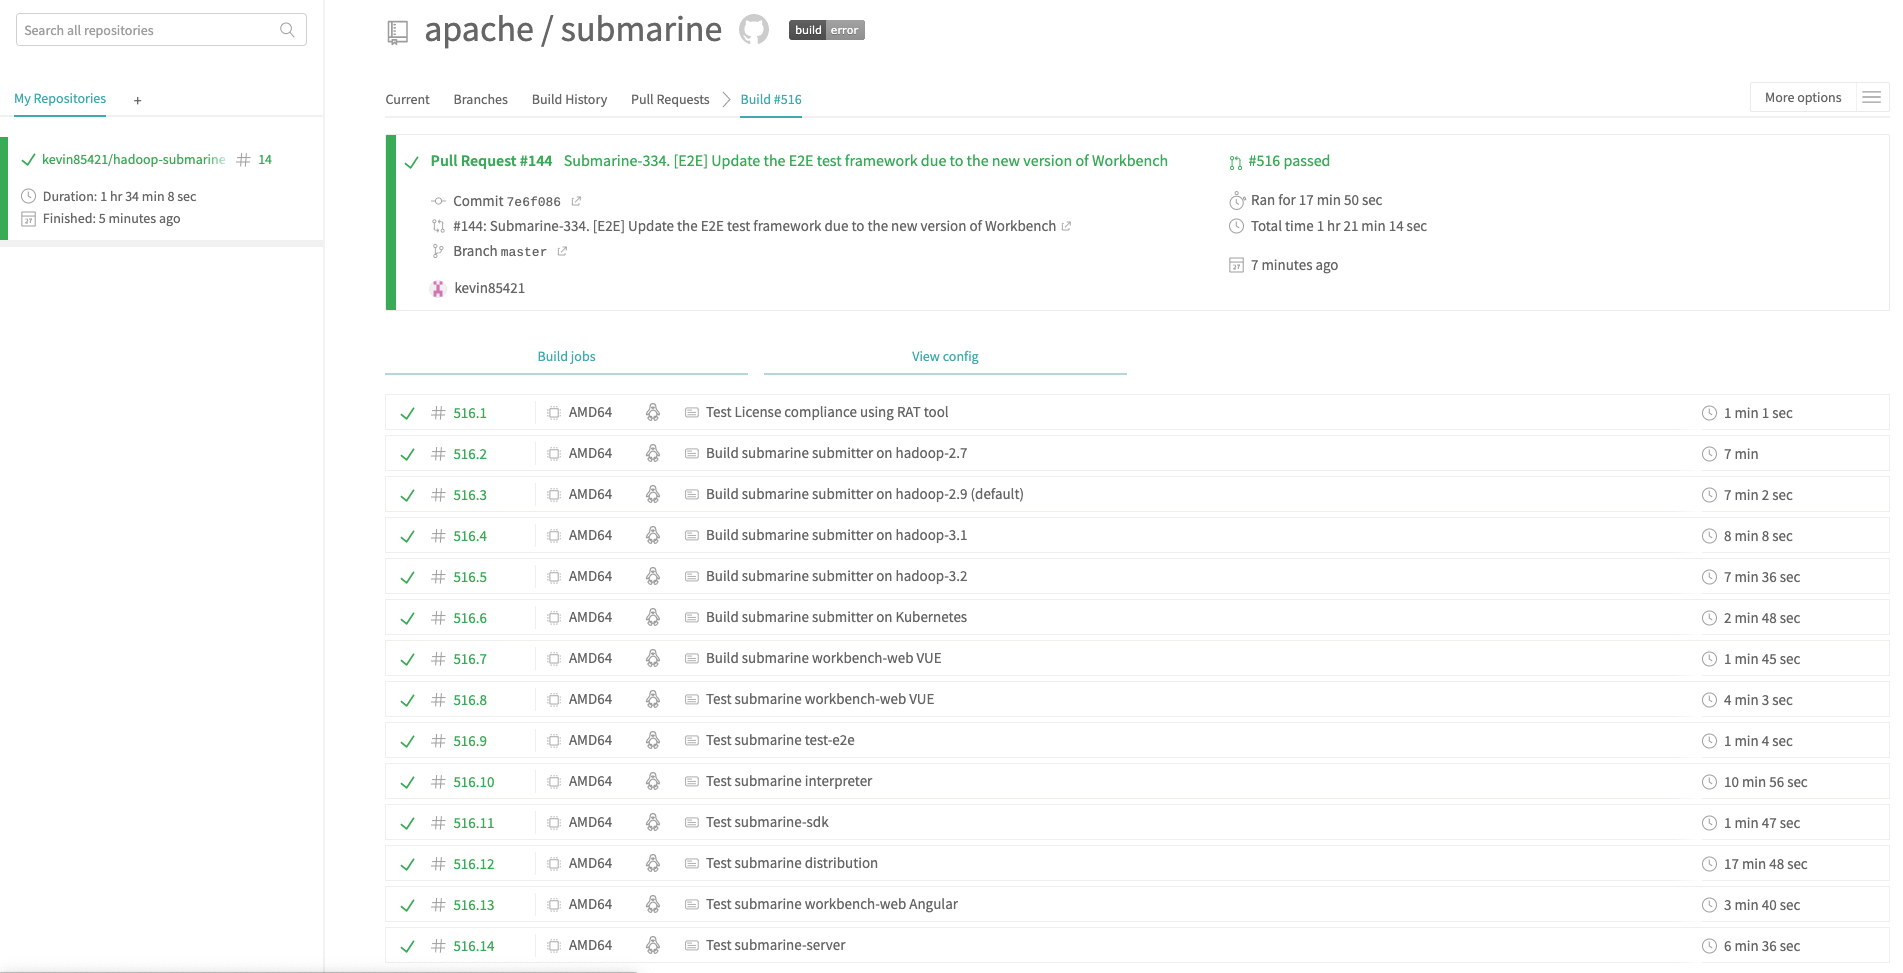Open the Pull Request #144 link
The height and width of the screenshot is (973, 1903).
(491, 161)
